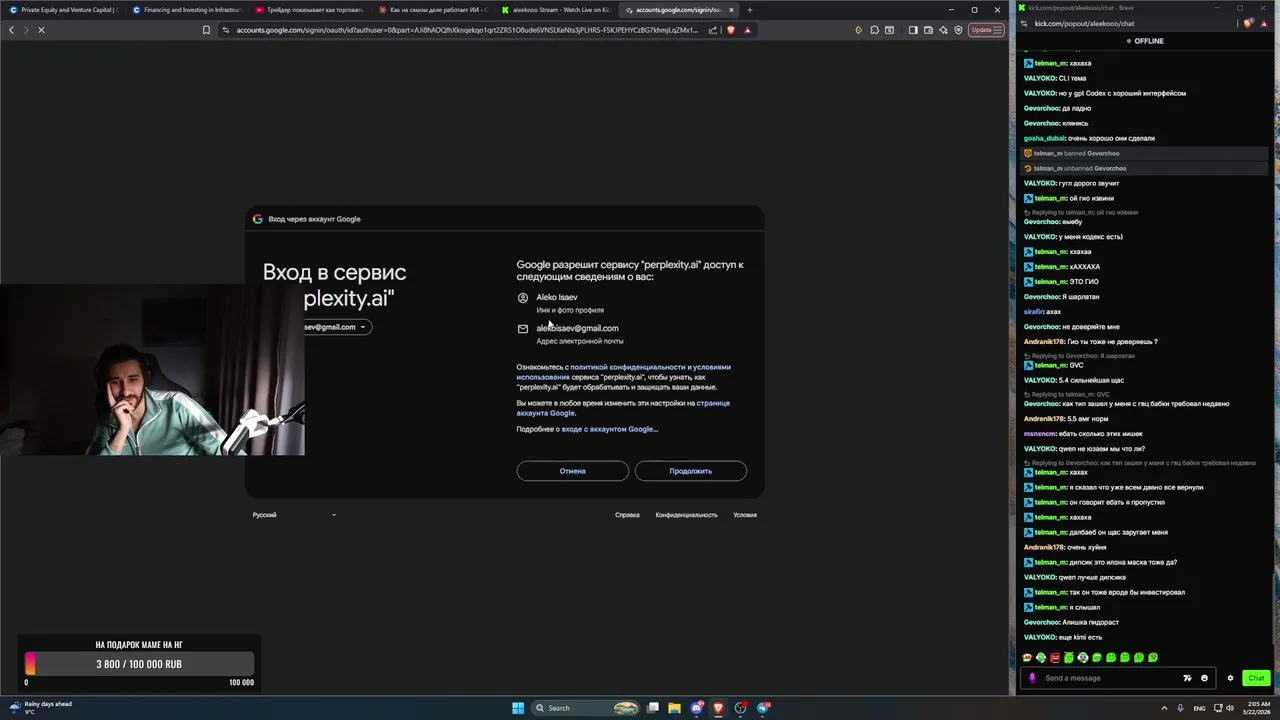Viewport: 1280px width, 720px height.
Task: Open the Условия footer link
Action: coord(745,515)
